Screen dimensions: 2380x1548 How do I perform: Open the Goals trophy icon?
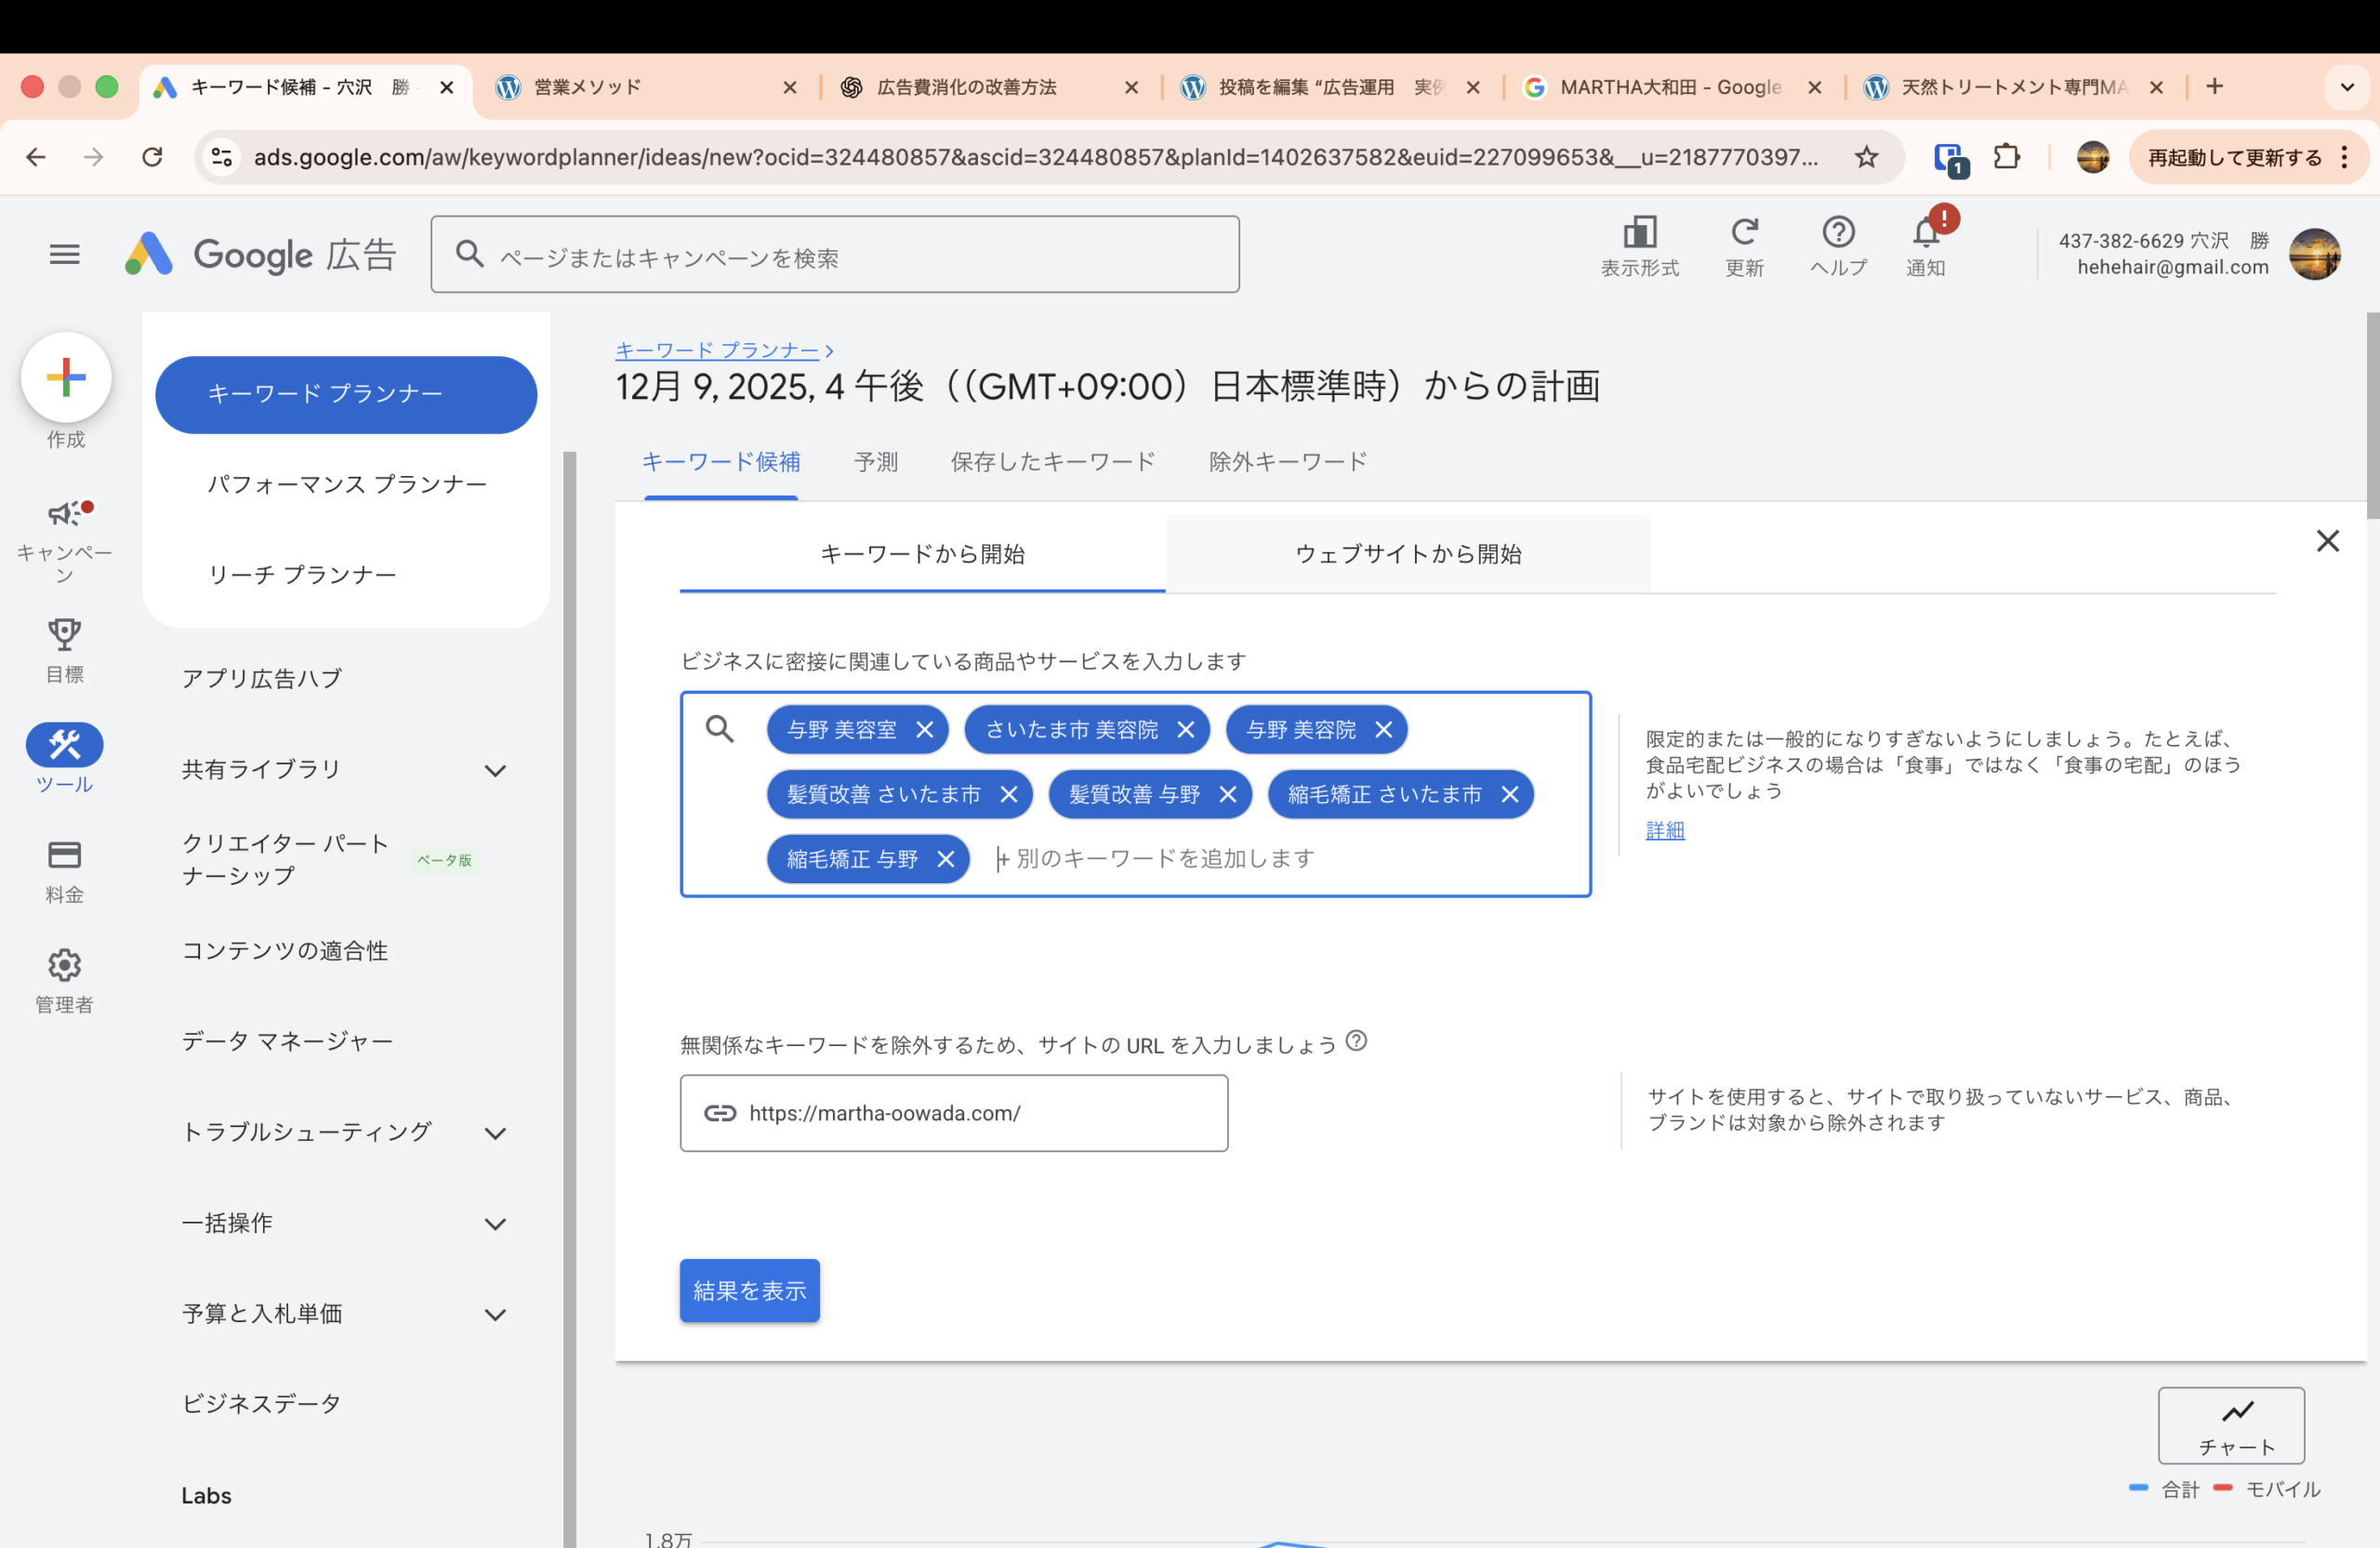[65, 634]
